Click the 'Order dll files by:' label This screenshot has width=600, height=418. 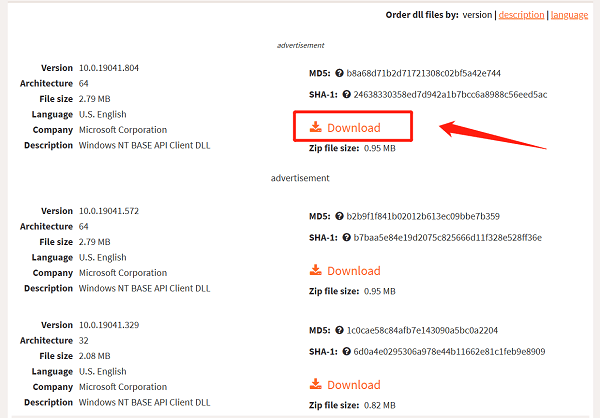(x=422, y=15)
